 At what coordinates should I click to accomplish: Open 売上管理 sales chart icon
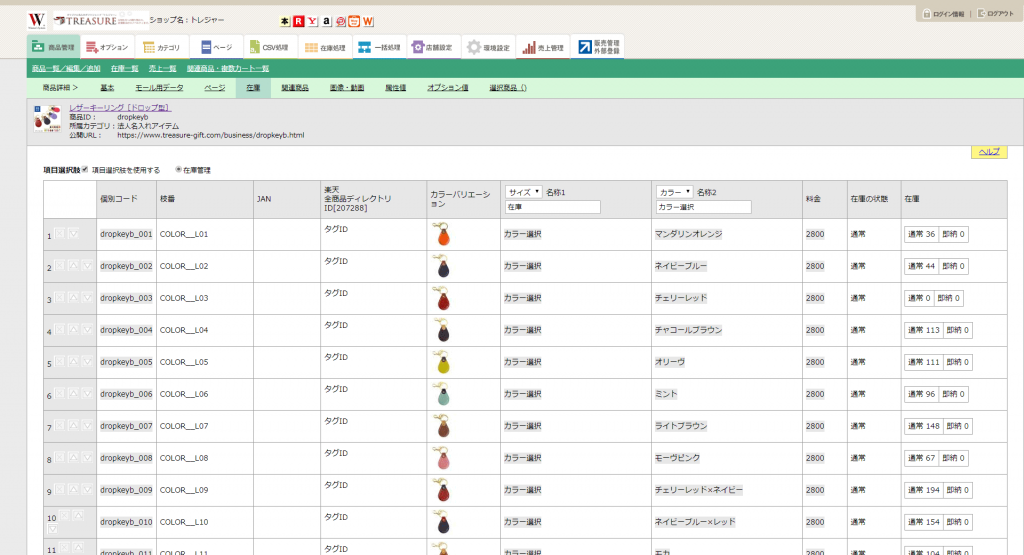[x=543, y=47]
